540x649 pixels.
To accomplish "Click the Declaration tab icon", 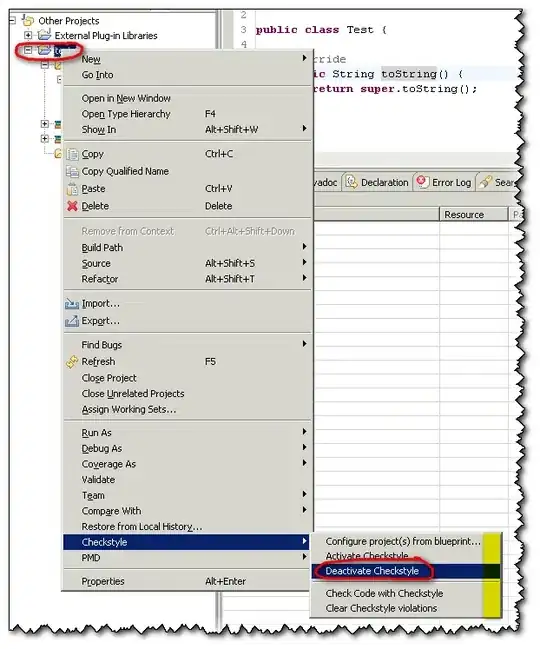I will (x=352, y=182).
